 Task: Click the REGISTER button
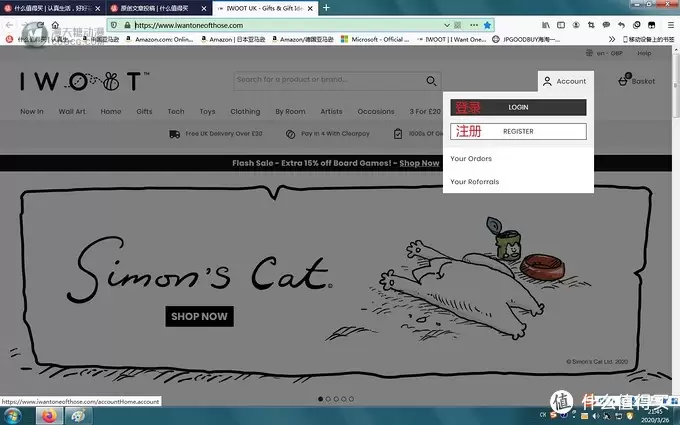[x=518, y=131]
